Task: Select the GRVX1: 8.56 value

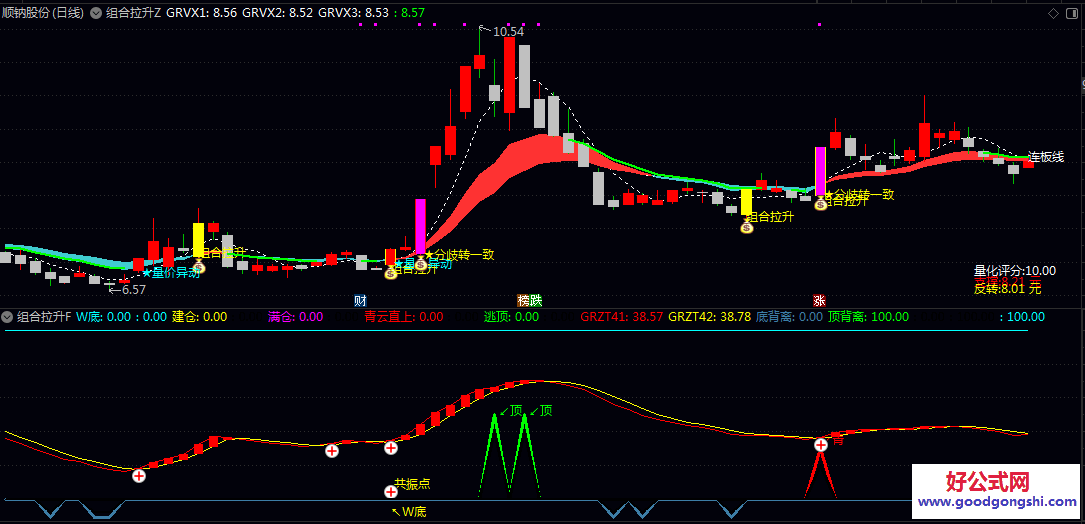Action: click(201, 12)
